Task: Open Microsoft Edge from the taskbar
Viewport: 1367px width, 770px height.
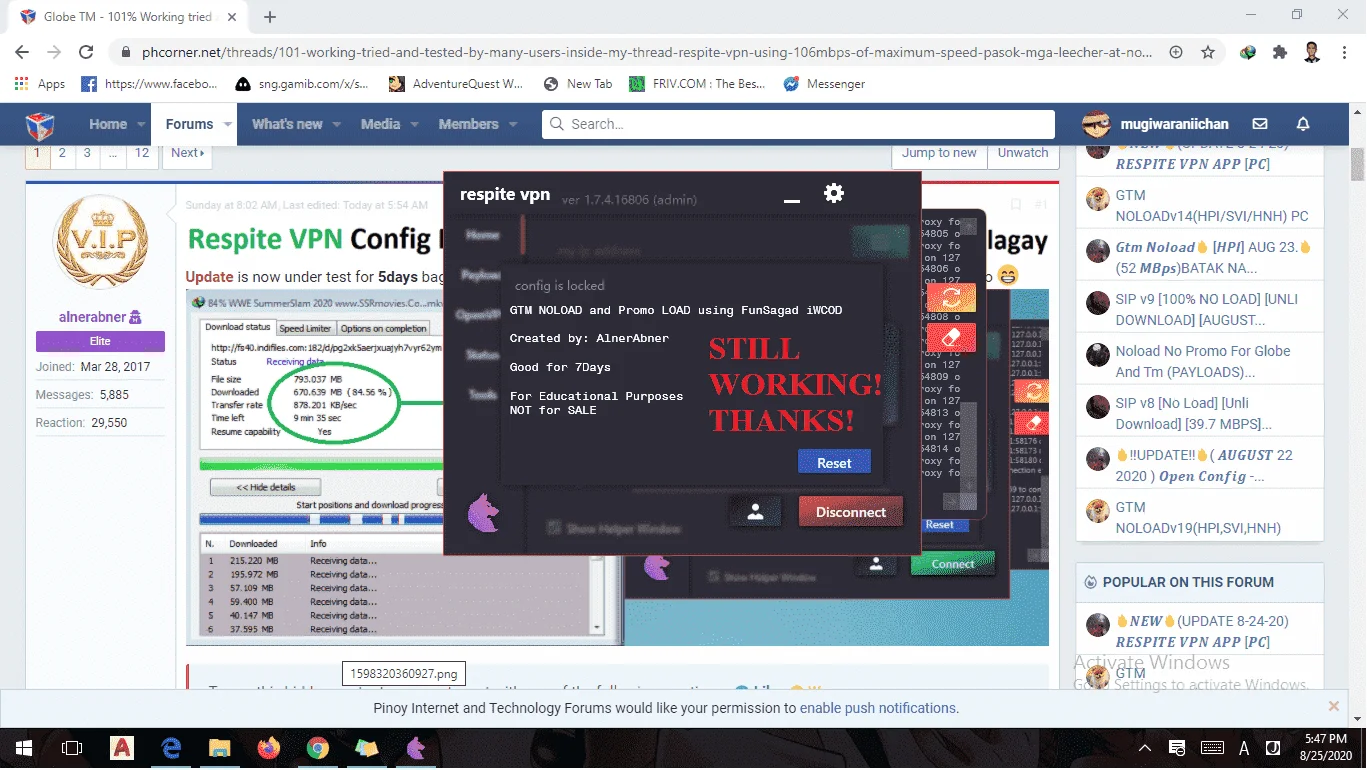Action: (x=171, y=747)
